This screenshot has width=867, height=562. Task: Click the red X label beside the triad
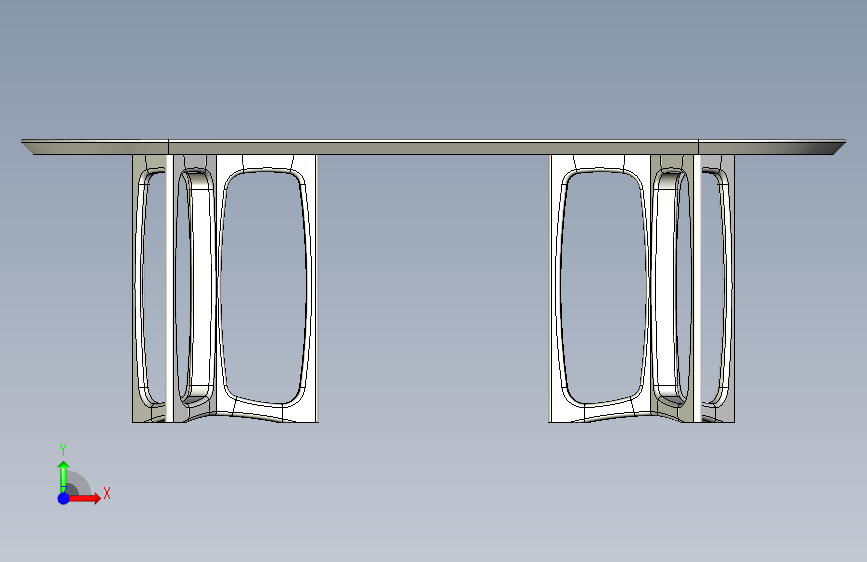[x=107, y=493]
